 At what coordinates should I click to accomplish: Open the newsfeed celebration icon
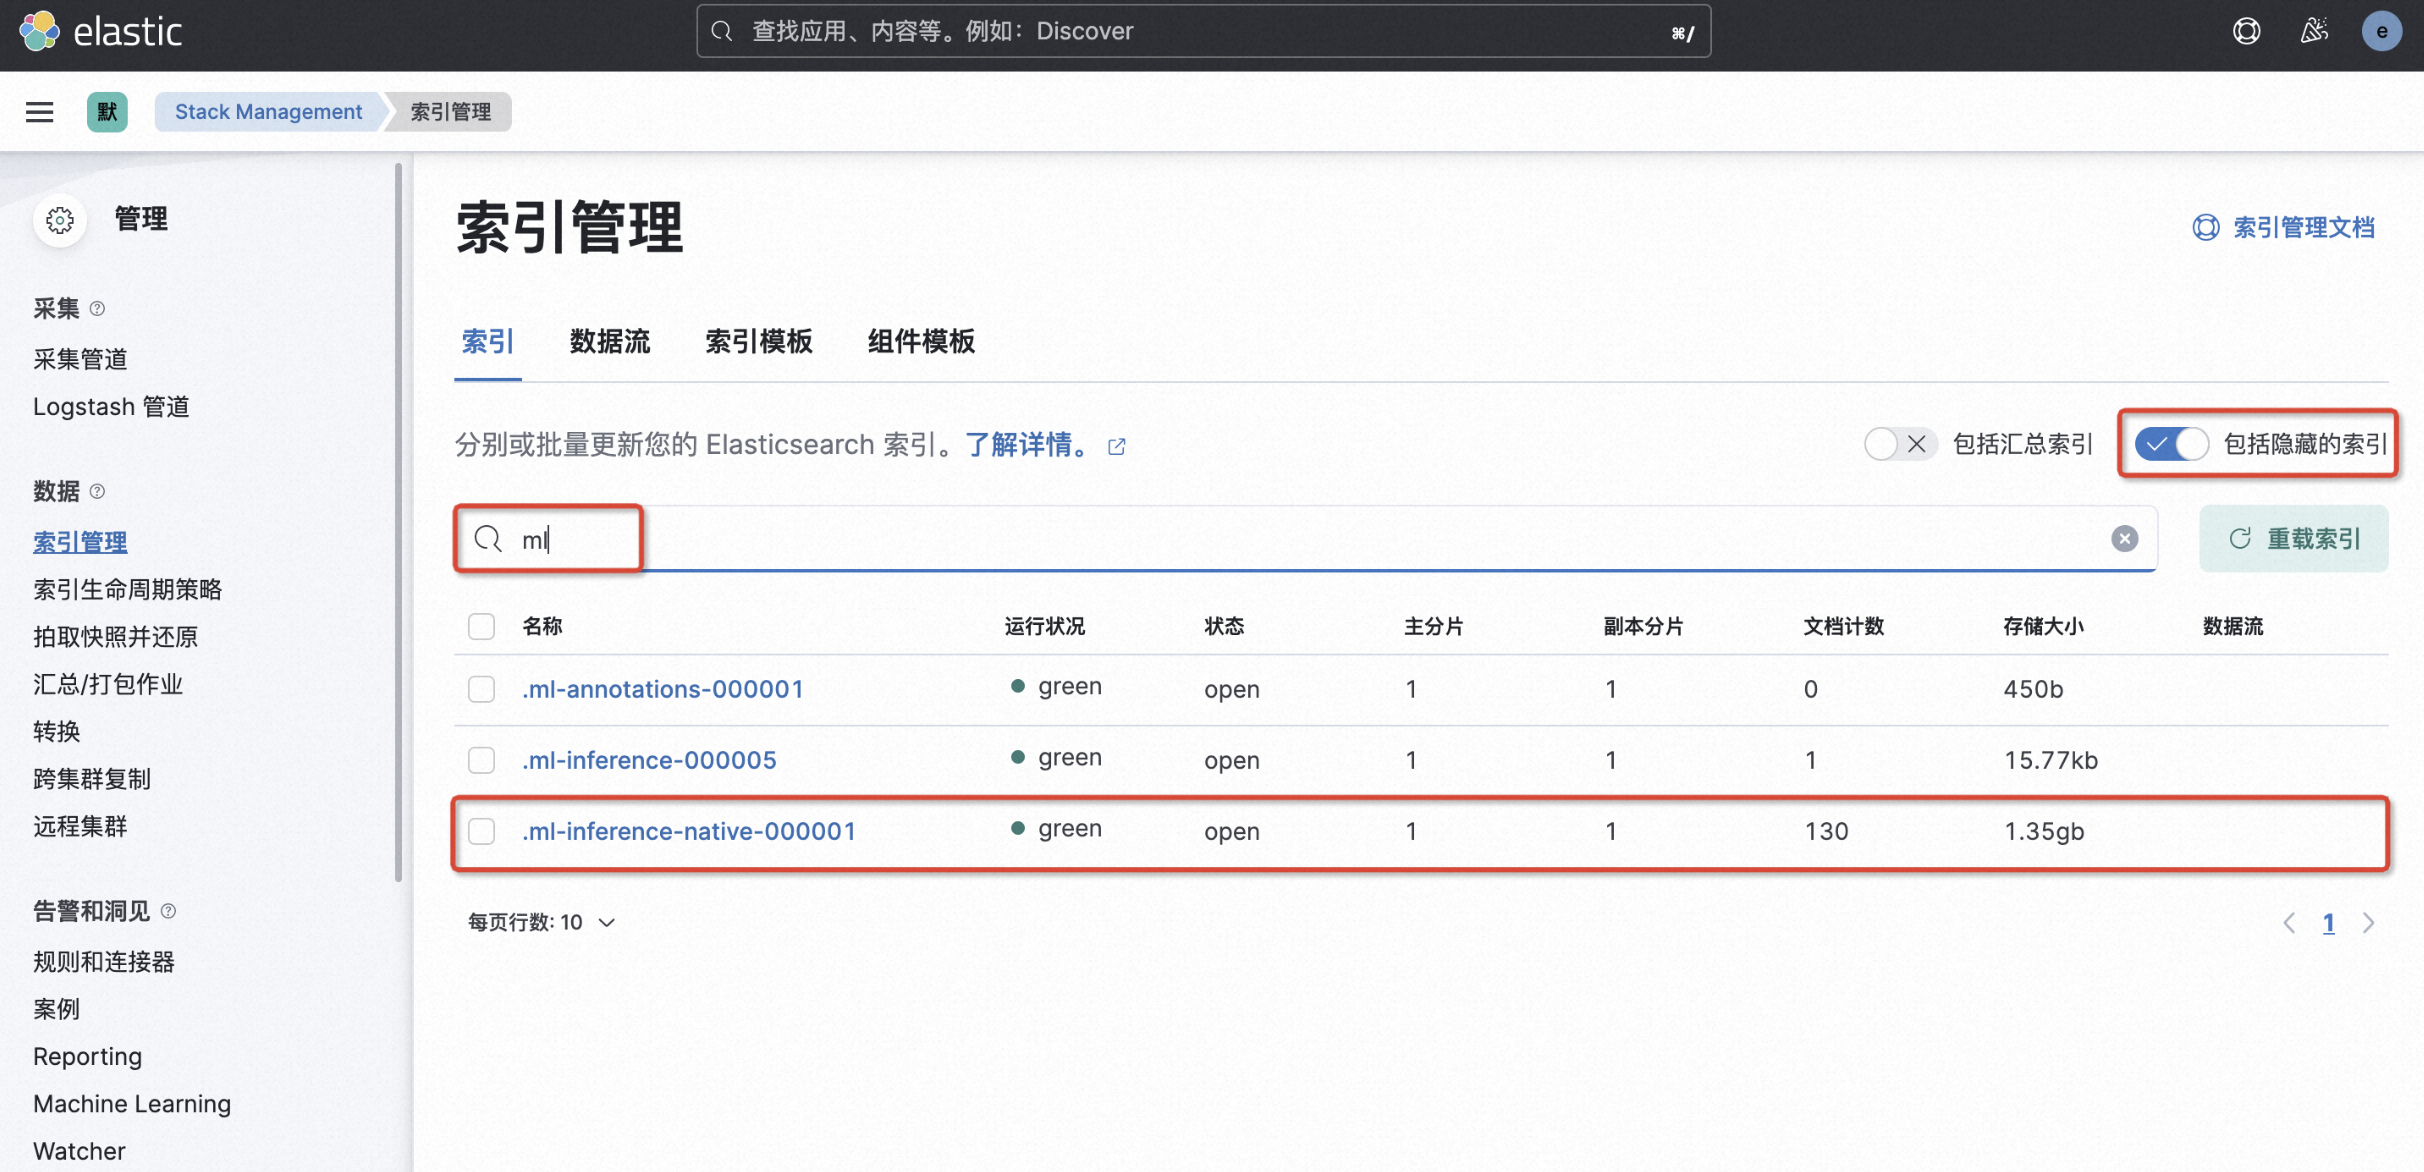(2314, 32)
